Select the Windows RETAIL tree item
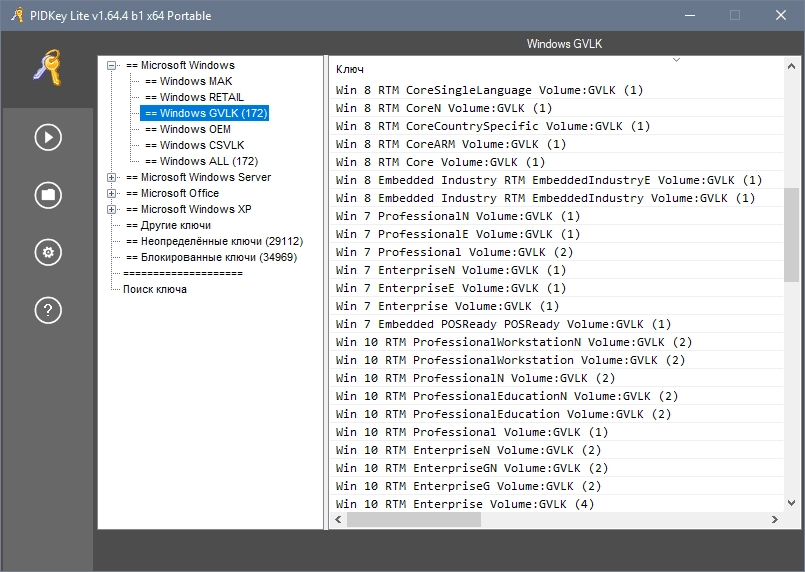Image resolution: width=805 pixels, height=572 pixels. (x=194, y=97)
